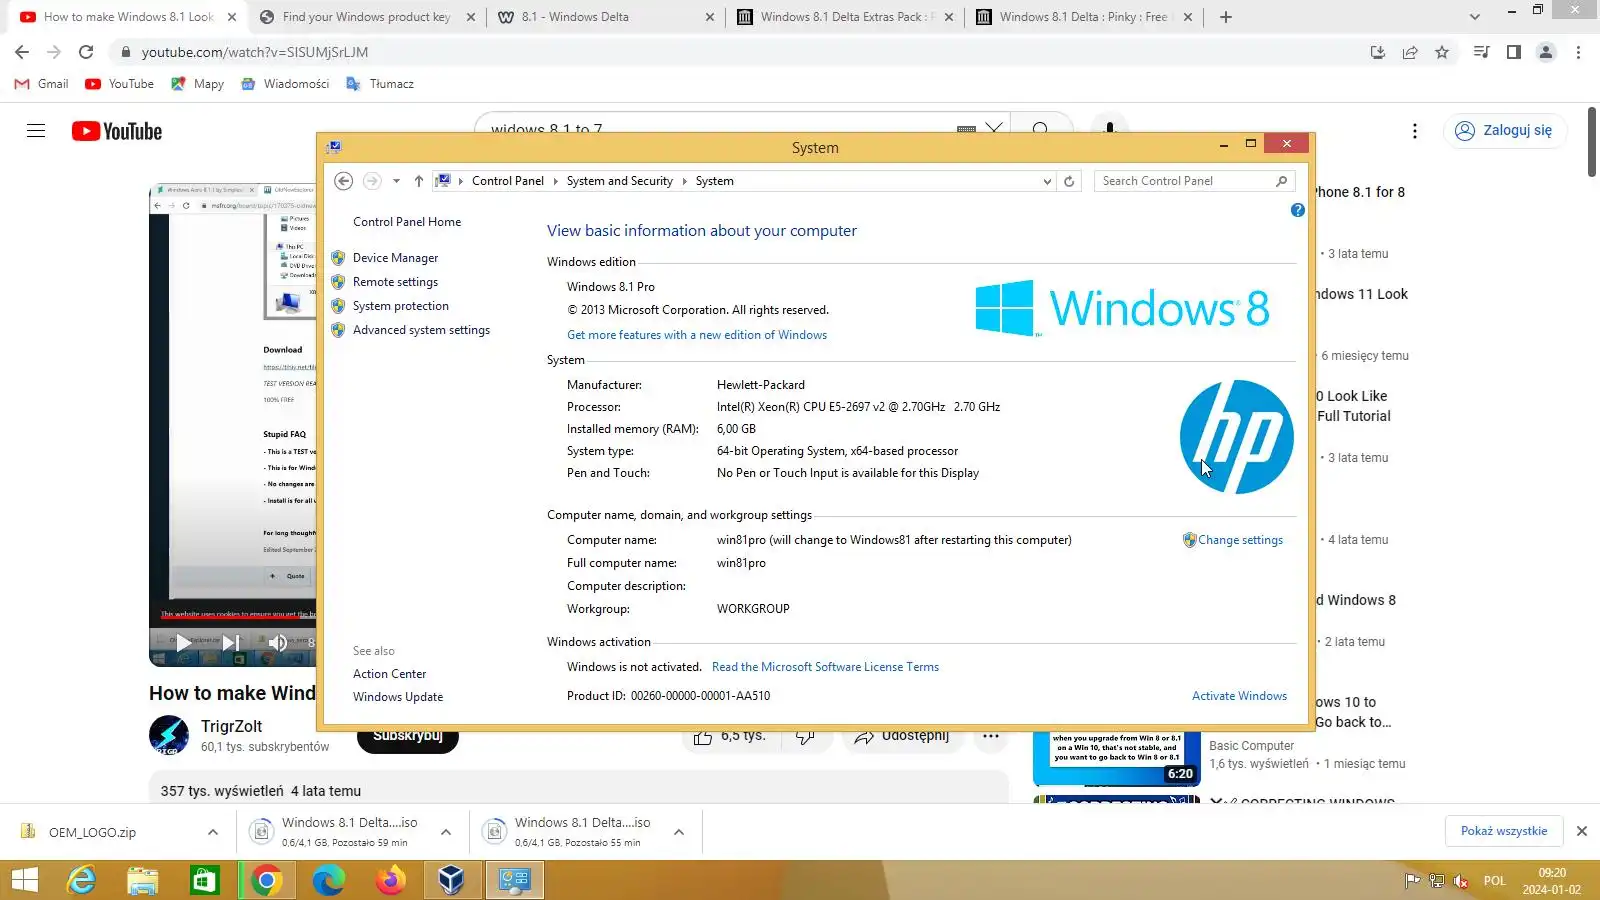Open Chrome side panel icon
Image resolution: width=1600 pixels, height=900 pixels.
coord(1514,52)
